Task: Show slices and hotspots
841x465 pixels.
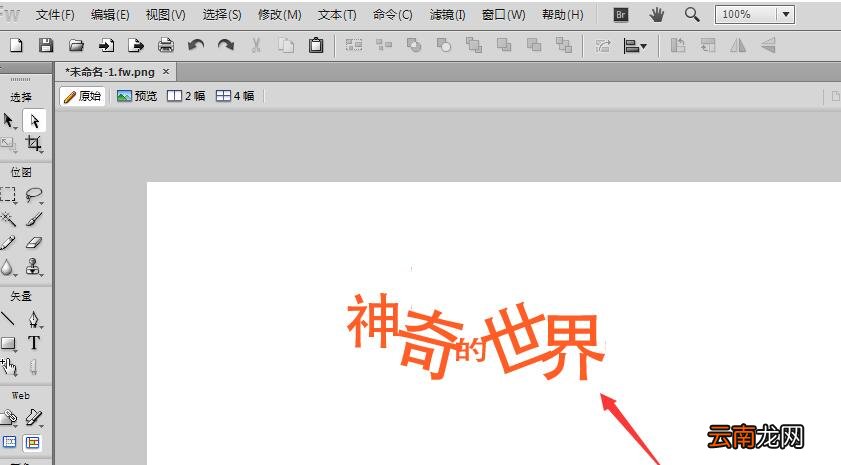Action: pos(32,442)
